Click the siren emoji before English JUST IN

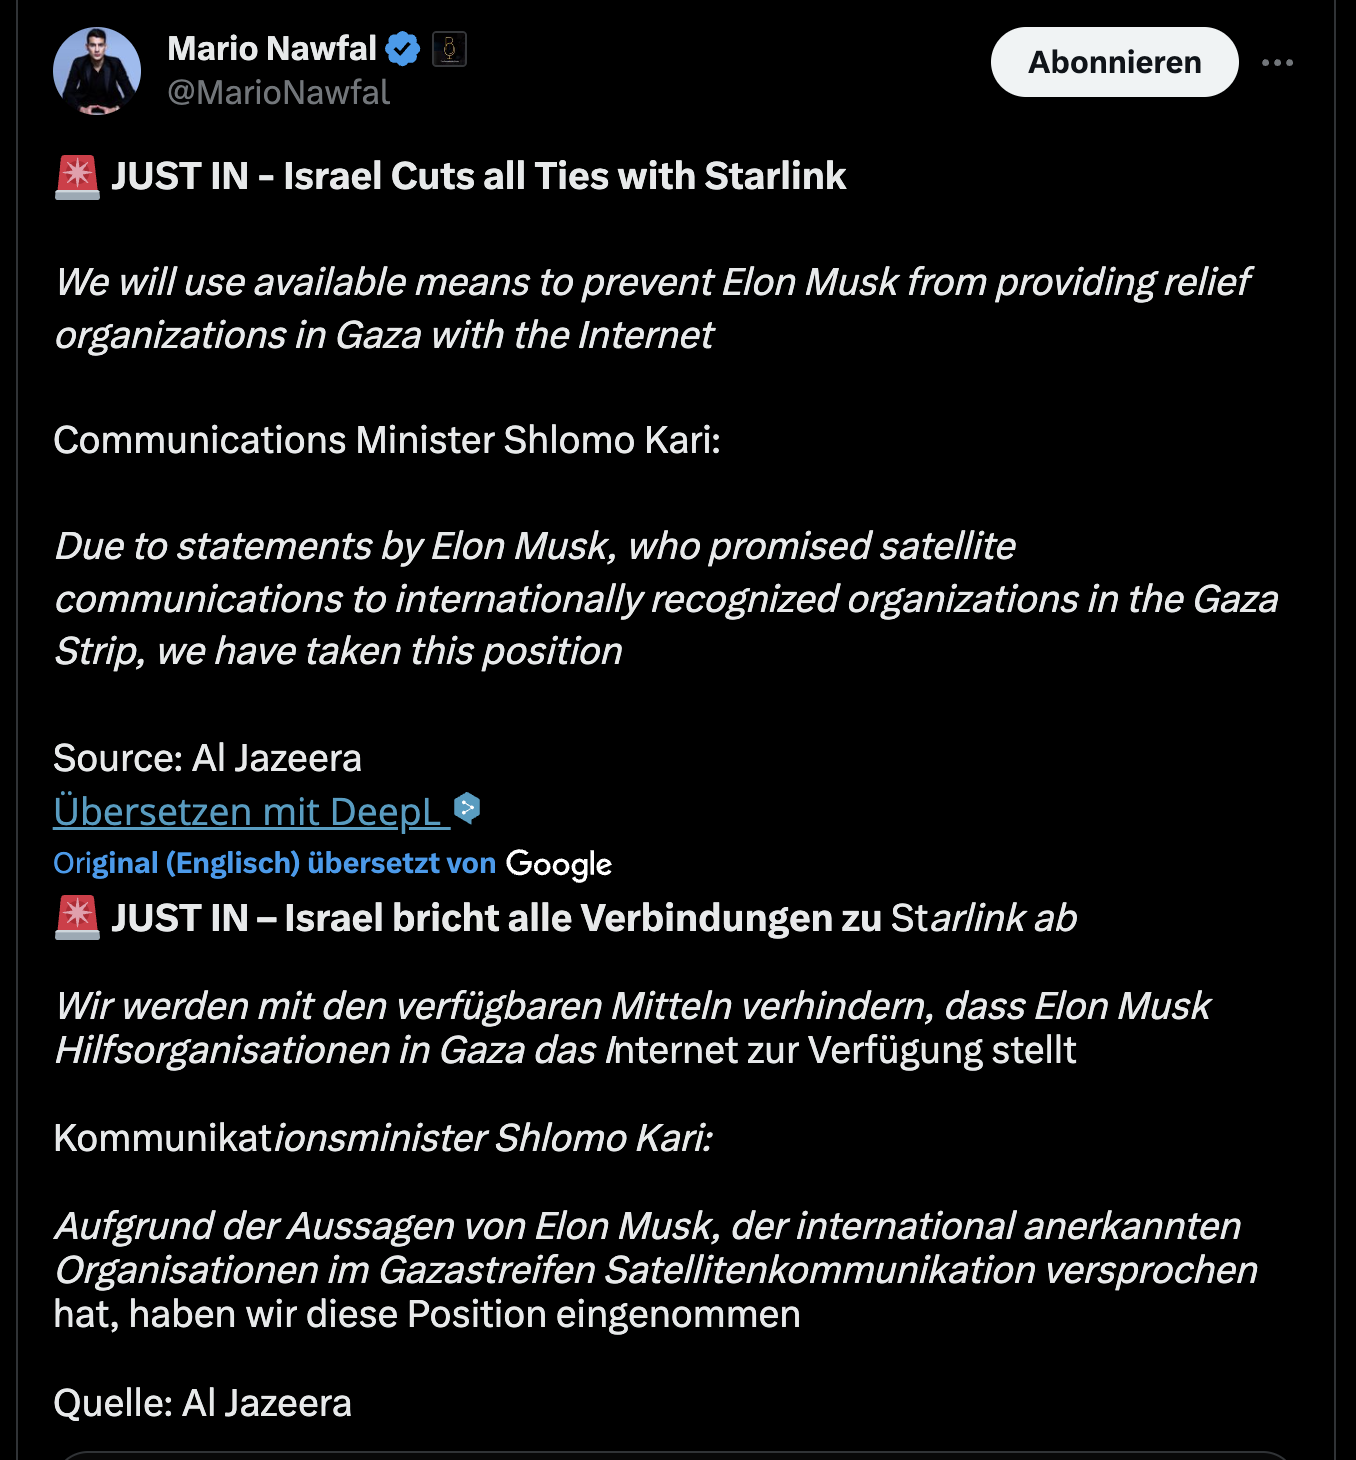[x=77, y=177]
